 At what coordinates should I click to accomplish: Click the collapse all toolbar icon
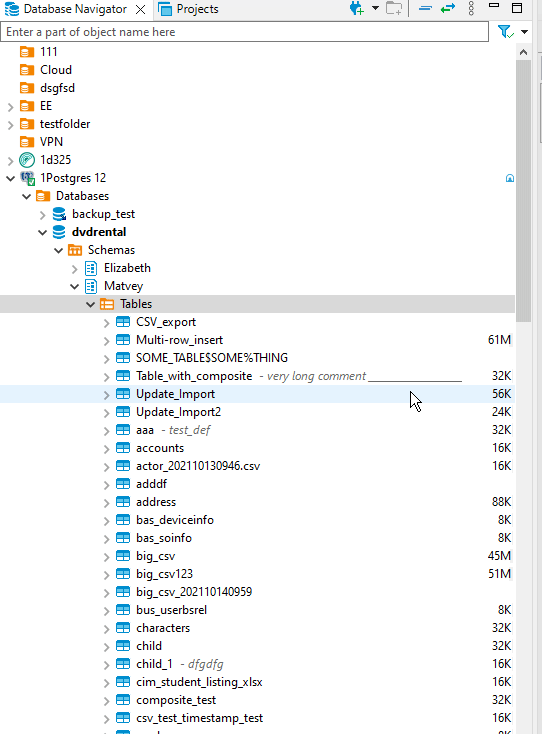(425, 8)
